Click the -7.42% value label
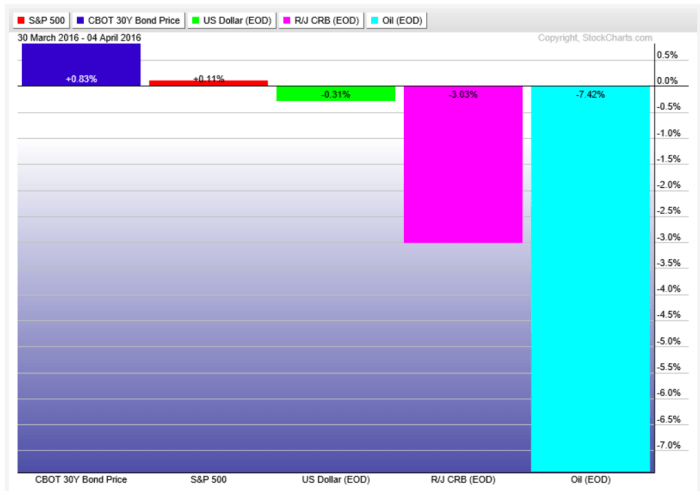700x491 pixels. (590, 94)
